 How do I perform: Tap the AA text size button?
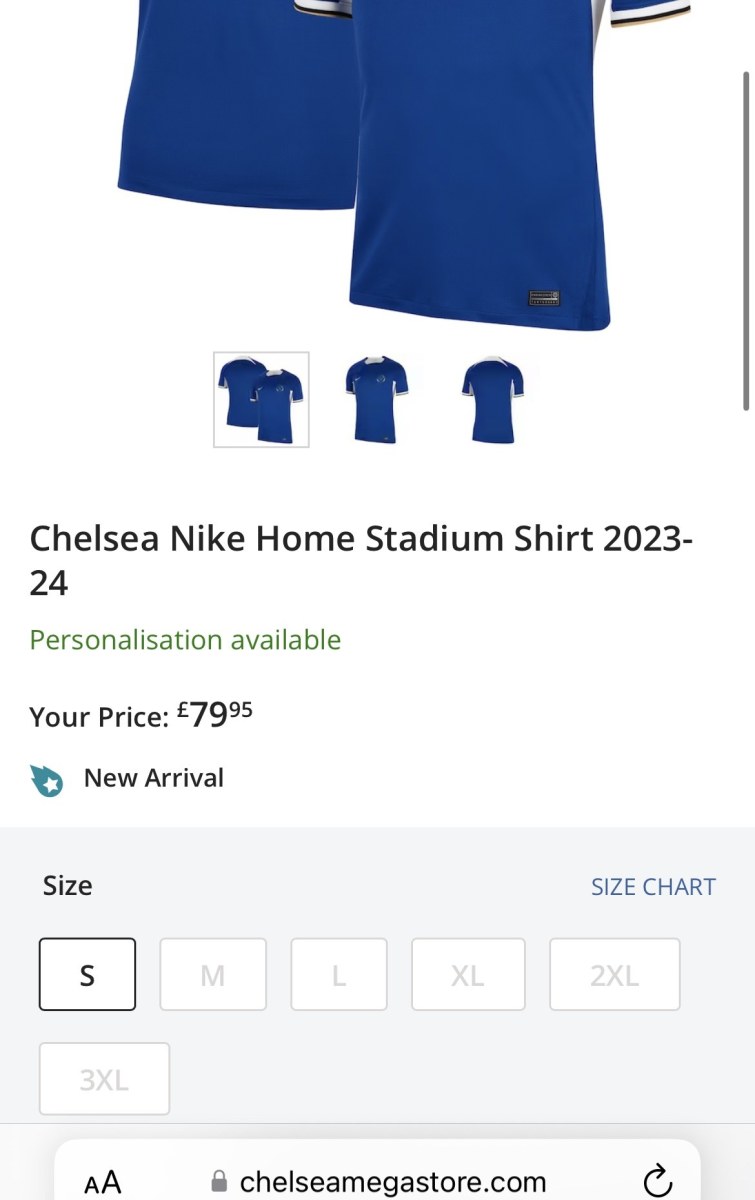click(103, 1183)
